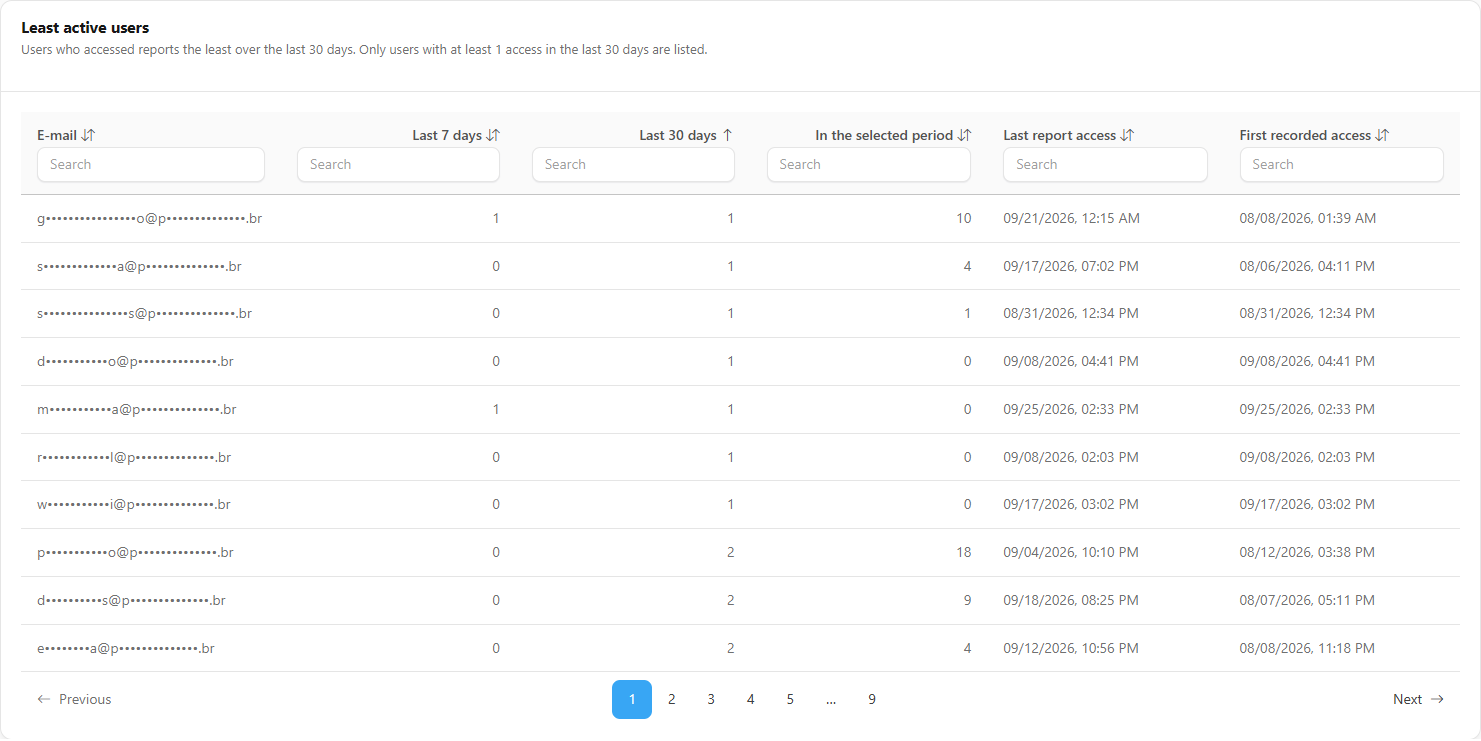
Task: Toggle Last 30 days ascending sort arrow
Action: click(x=727, y=135)
